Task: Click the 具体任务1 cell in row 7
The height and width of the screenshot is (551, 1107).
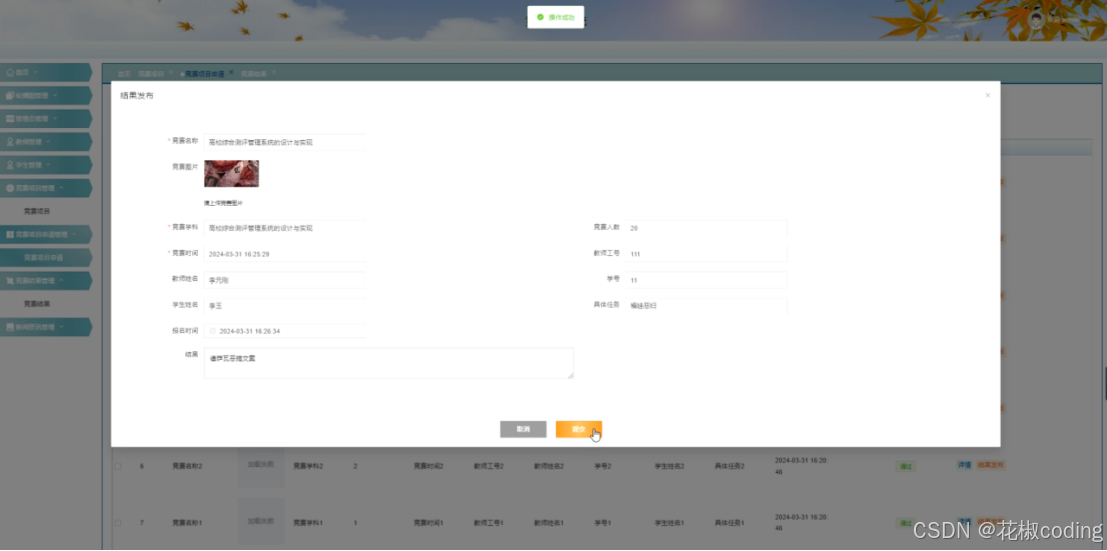Action: click(730, 523)
